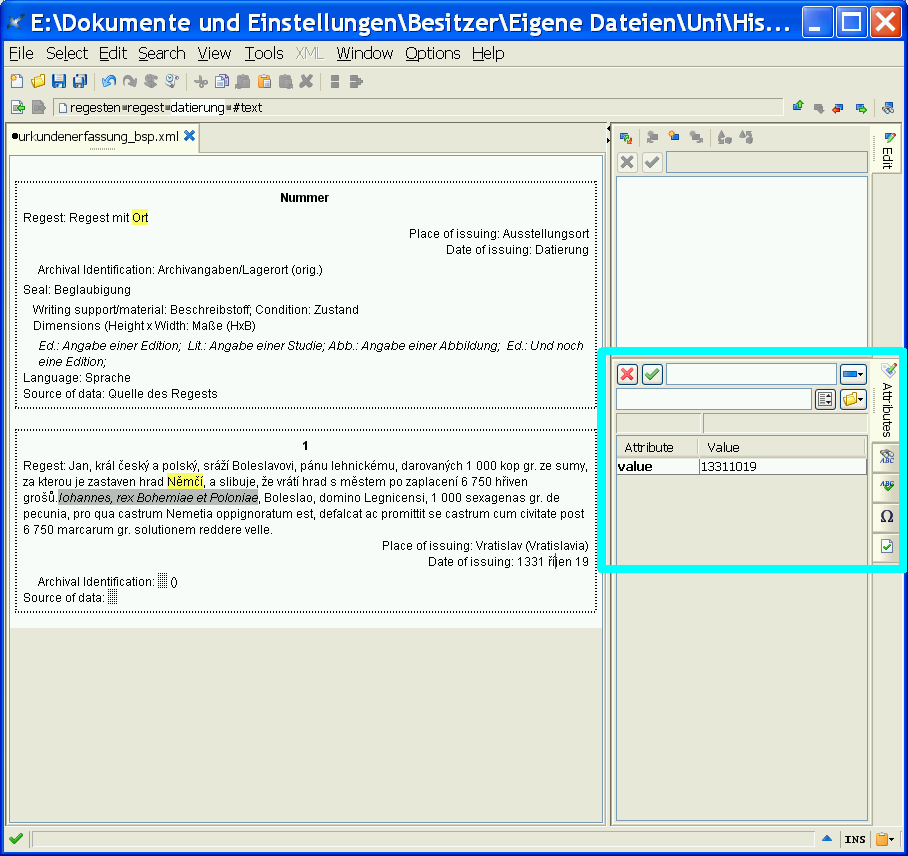Click the list stepper button in Attributes panel

click(825, 399)
